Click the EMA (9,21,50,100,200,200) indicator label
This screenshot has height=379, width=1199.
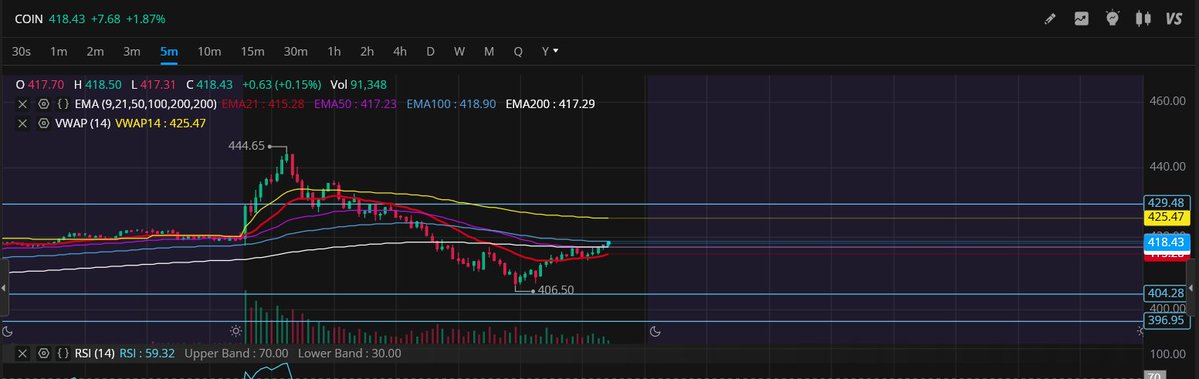coord(145,104)
